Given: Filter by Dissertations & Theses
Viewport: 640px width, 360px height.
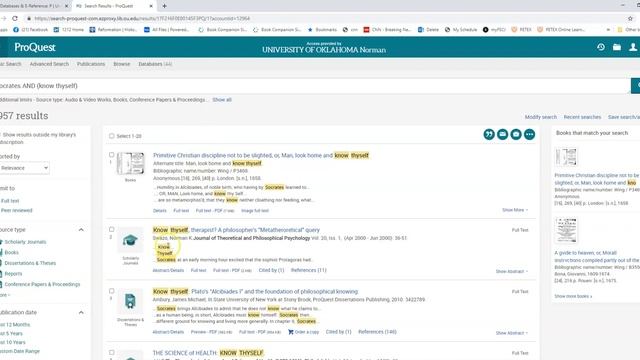Looking at the screenshot, I should pyautogui.click(x=30, y=263).
